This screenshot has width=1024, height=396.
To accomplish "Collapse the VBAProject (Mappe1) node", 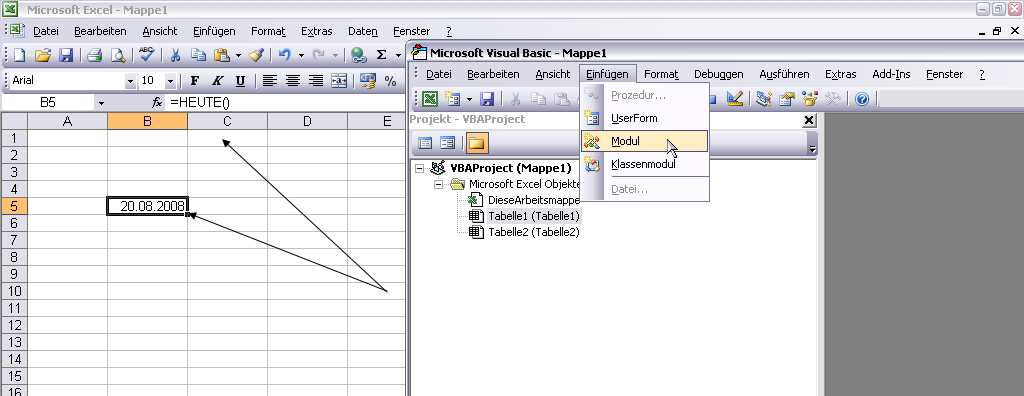I will pyautogui.click(x=419, y=168).
